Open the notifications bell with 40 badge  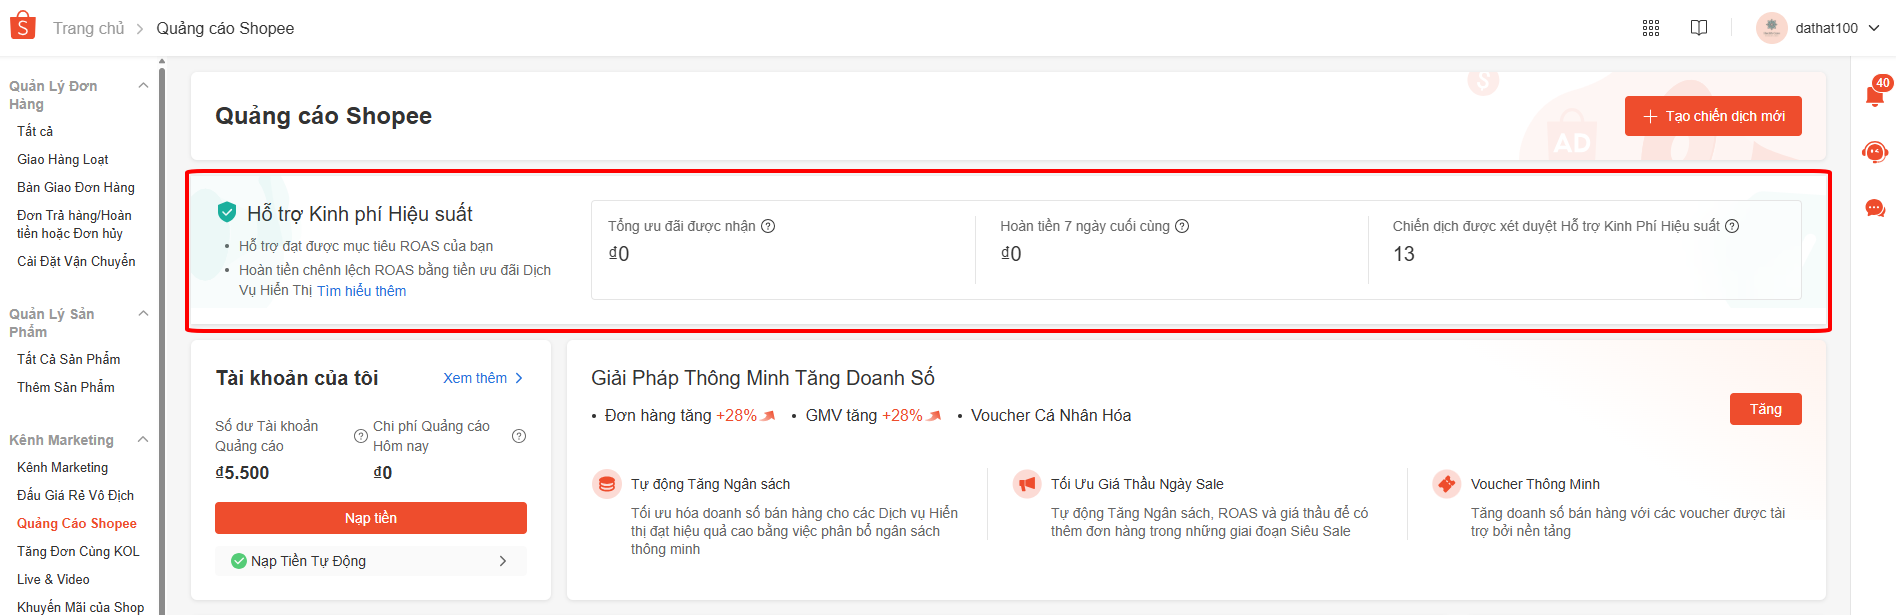tap(1875, 95)
